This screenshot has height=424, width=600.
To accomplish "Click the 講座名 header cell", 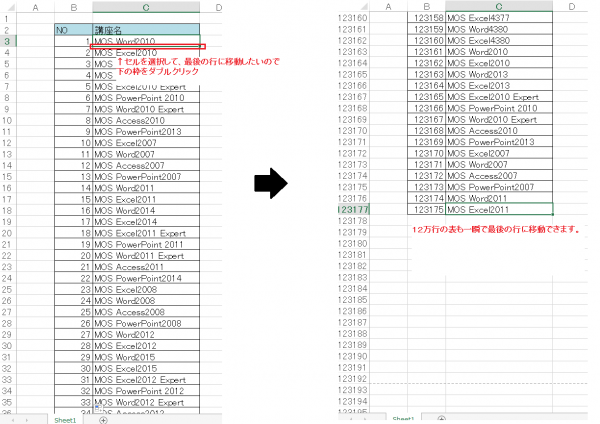I will [146, 30].
